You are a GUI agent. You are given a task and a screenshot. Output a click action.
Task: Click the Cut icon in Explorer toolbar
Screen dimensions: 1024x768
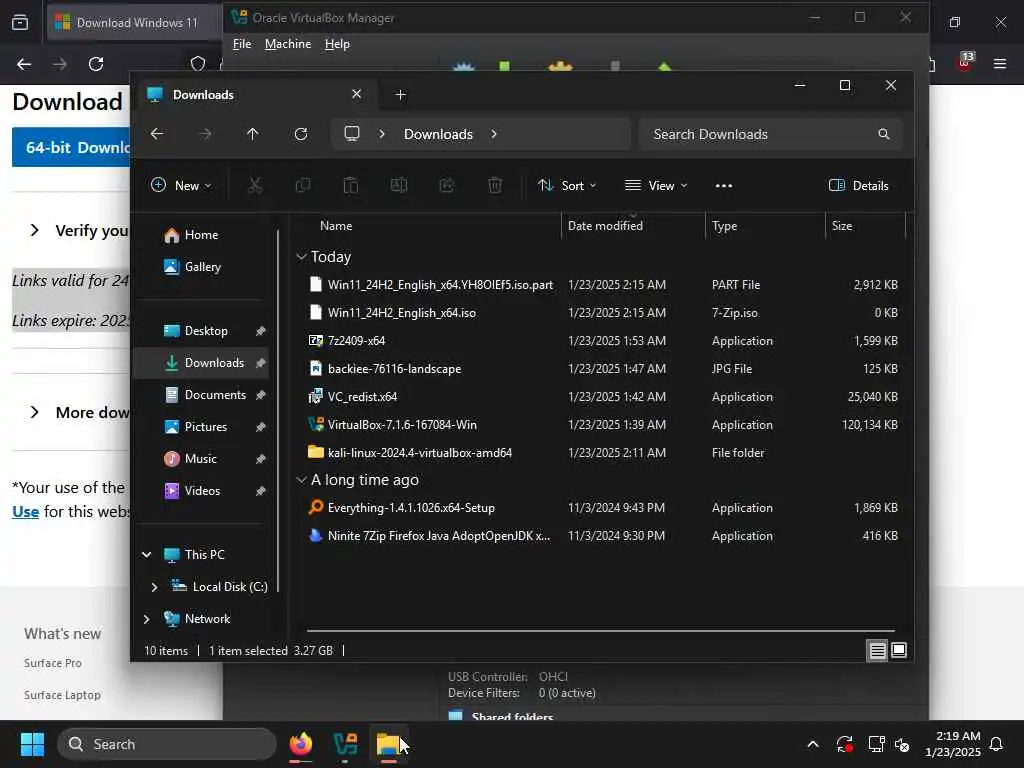255,185
